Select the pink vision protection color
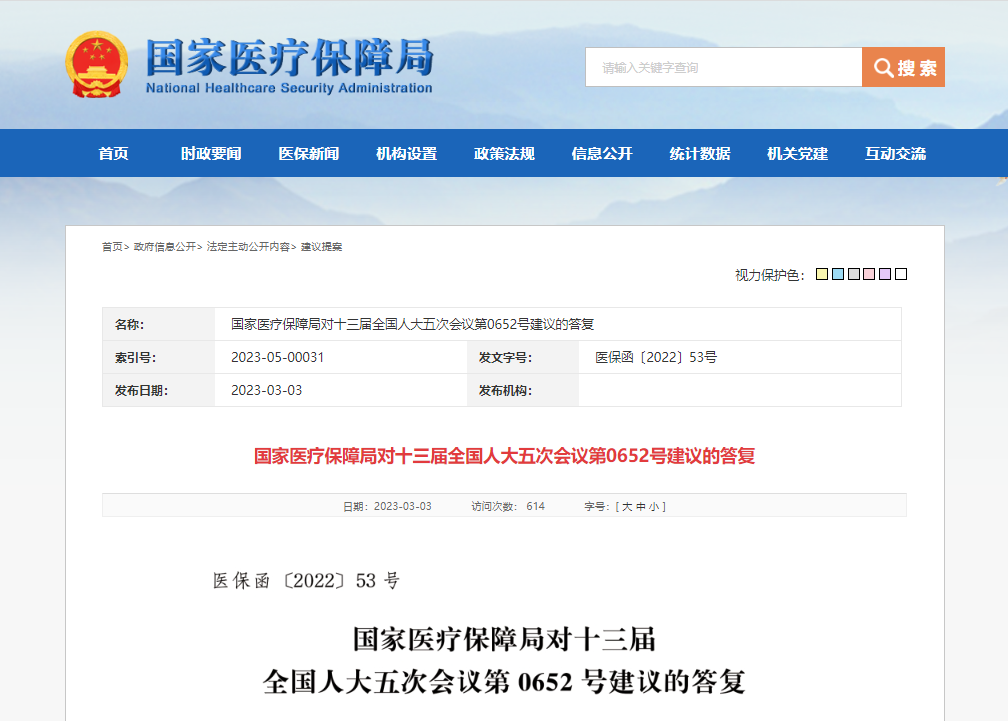 [x=869, y=274]
